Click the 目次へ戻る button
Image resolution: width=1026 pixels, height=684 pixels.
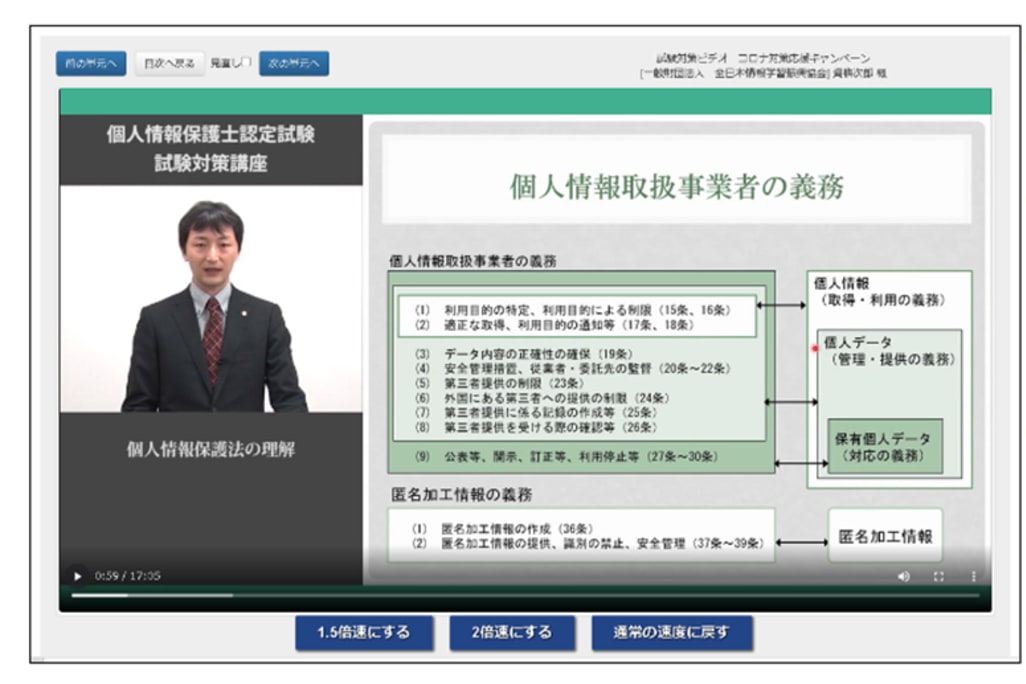pos(169,63)
